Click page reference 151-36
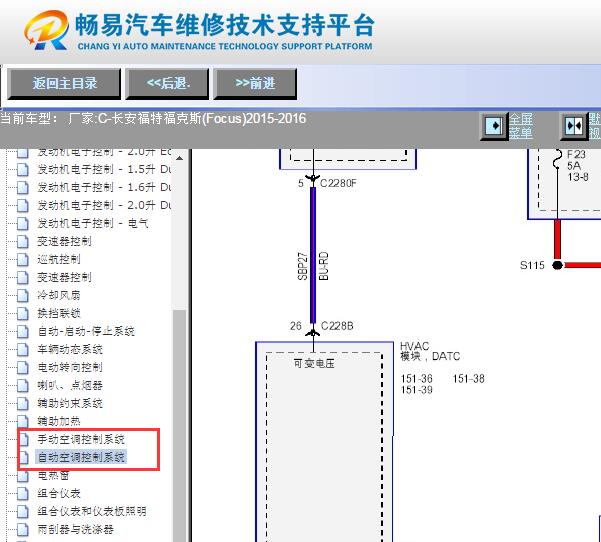This screenshot has height=542, width=601. click(x=416, y=379)
